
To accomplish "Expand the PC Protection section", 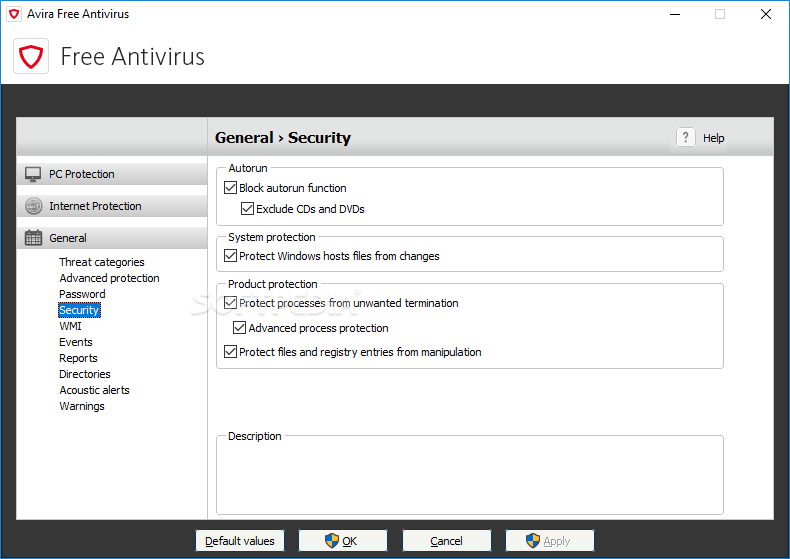I will click(x=112, y=174).
